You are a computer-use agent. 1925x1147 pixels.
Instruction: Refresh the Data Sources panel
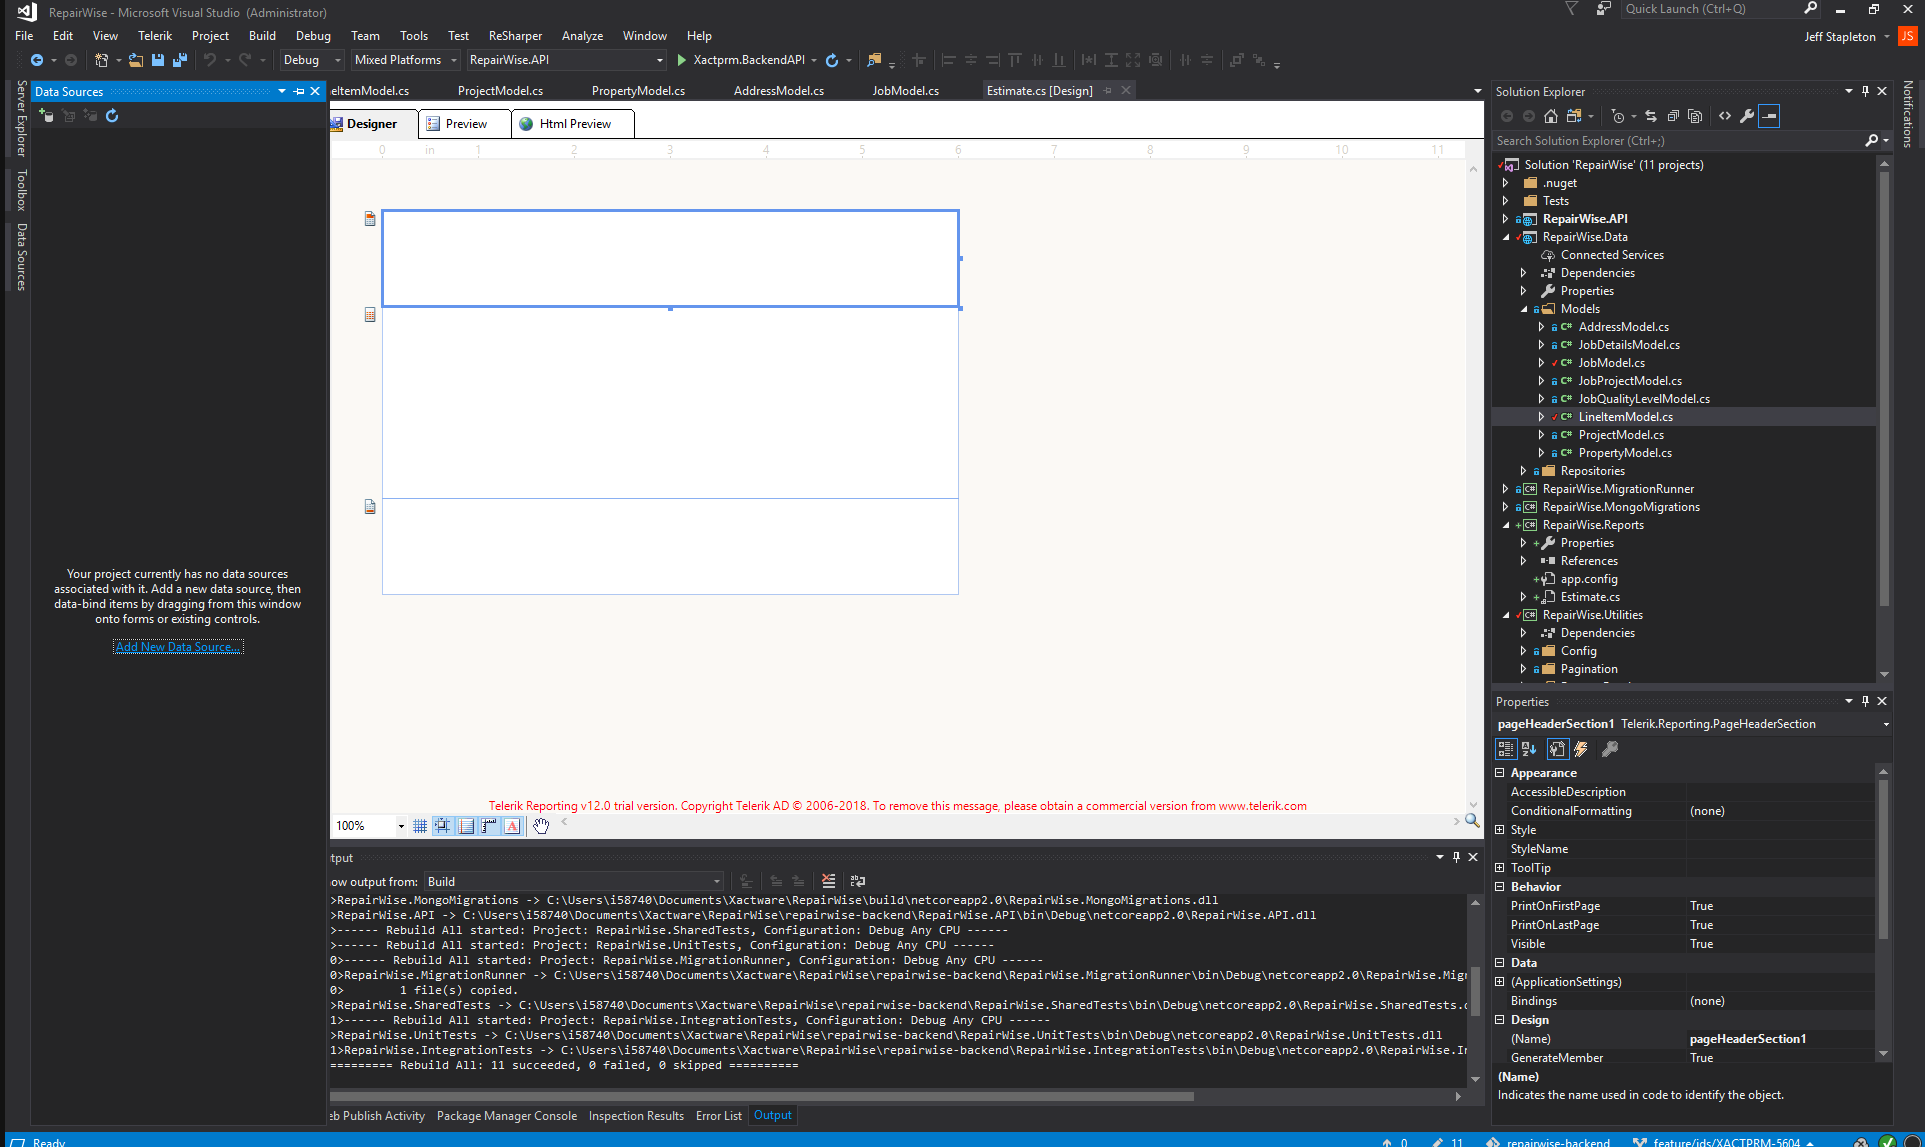pyautogui.click(x=112, y=116)
